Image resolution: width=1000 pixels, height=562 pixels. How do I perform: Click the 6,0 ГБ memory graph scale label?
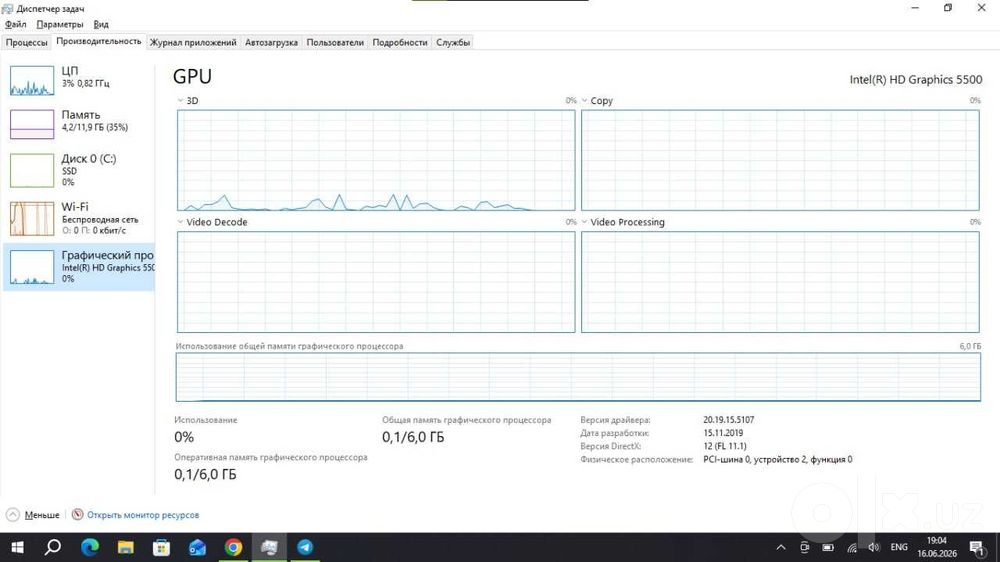[970, 346]
